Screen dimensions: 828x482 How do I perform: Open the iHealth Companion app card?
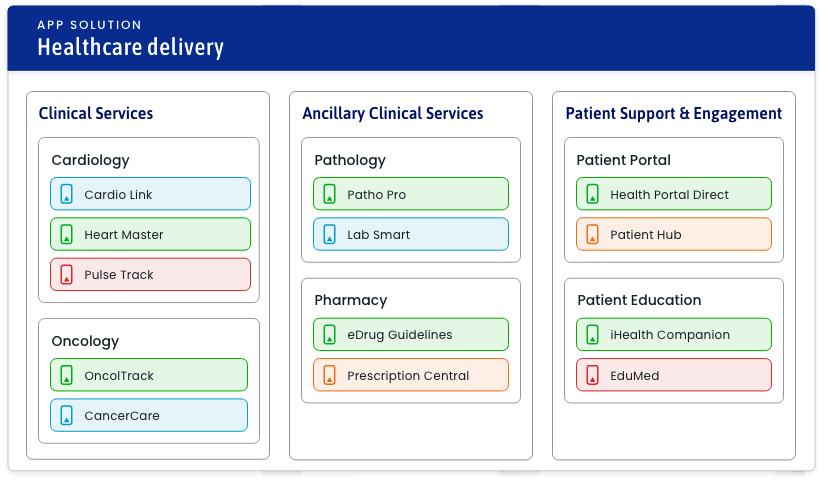point(674,335)
